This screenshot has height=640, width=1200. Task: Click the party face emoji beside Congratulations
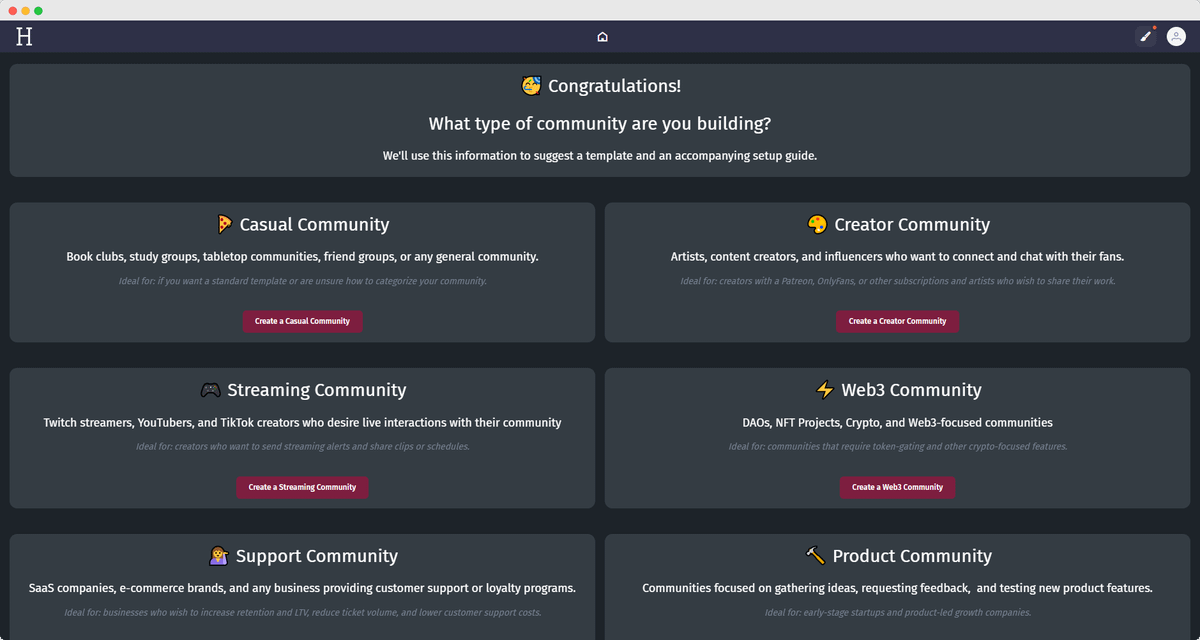[x=532, y=86]
